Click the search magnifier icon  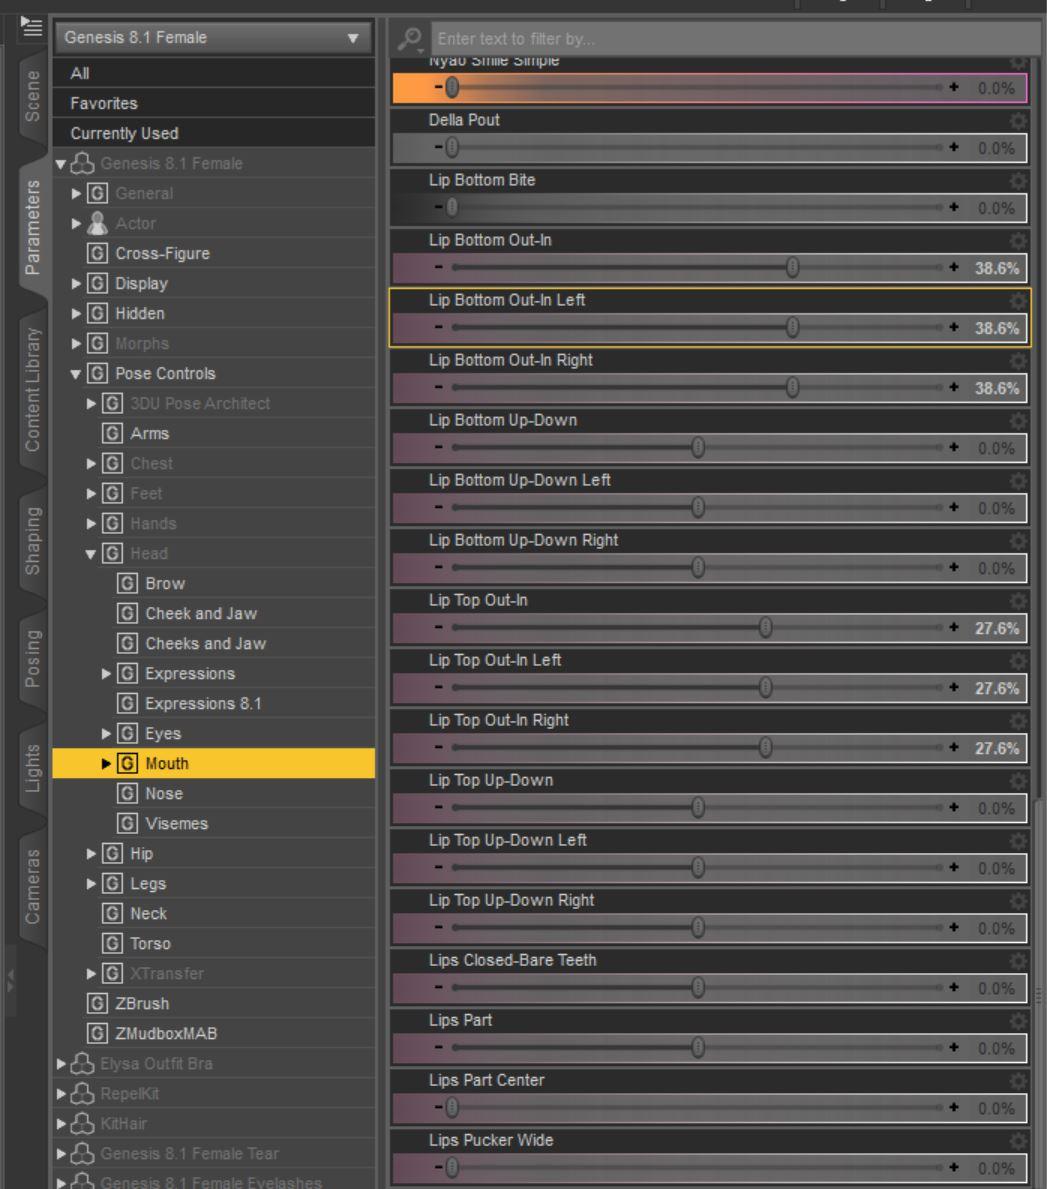409,38
